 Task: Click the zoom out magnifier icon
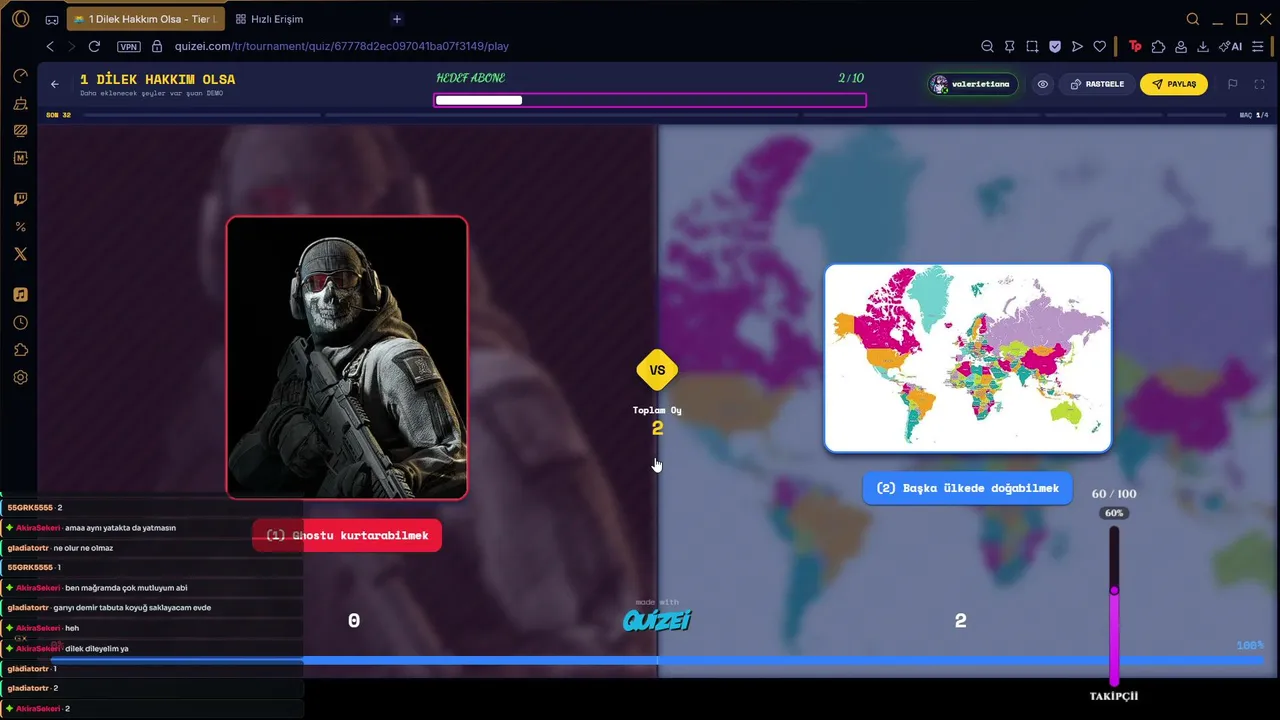click(x=987, y=46)
